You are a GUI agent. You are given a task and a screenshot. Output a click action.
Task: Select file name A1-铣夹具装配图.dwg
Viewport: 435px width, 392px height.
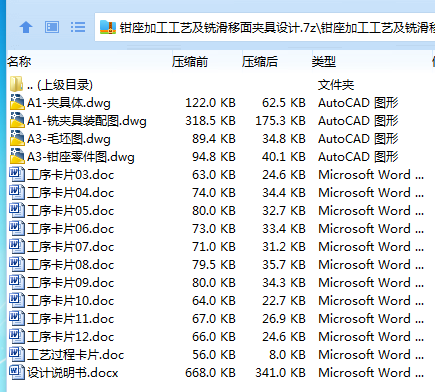click(x=87, y=121)
